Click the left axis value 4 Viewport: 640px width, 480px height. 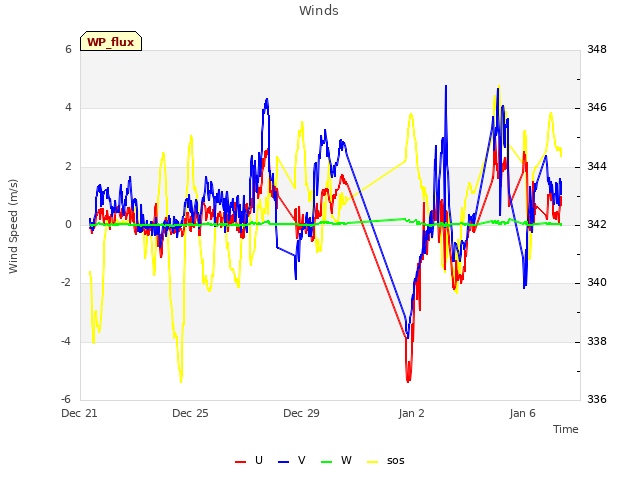click(x=68, y=108)
